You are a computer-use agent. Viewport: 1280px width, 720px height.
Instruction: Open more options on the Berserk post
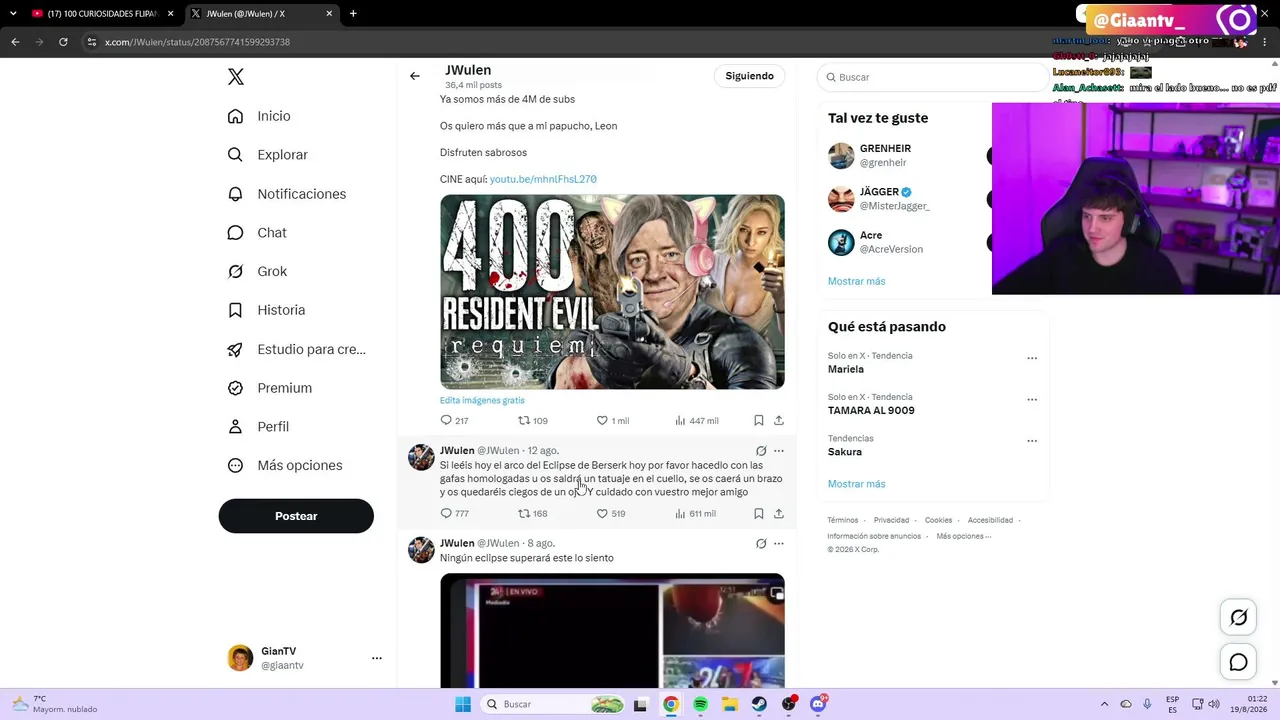(779, 451)
